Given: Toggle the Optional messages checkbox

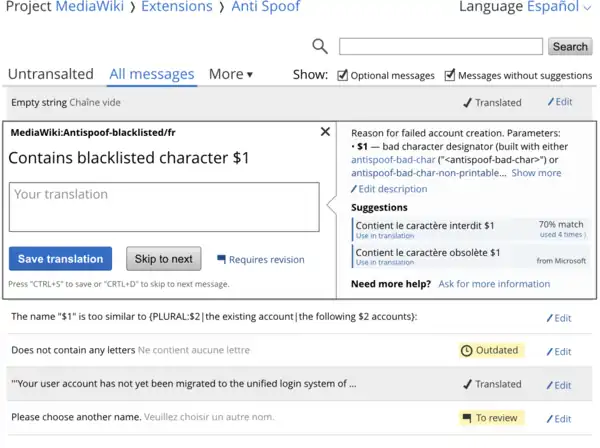Looking at the screenshot, I should pyautogui.click(x=343, y=75).
